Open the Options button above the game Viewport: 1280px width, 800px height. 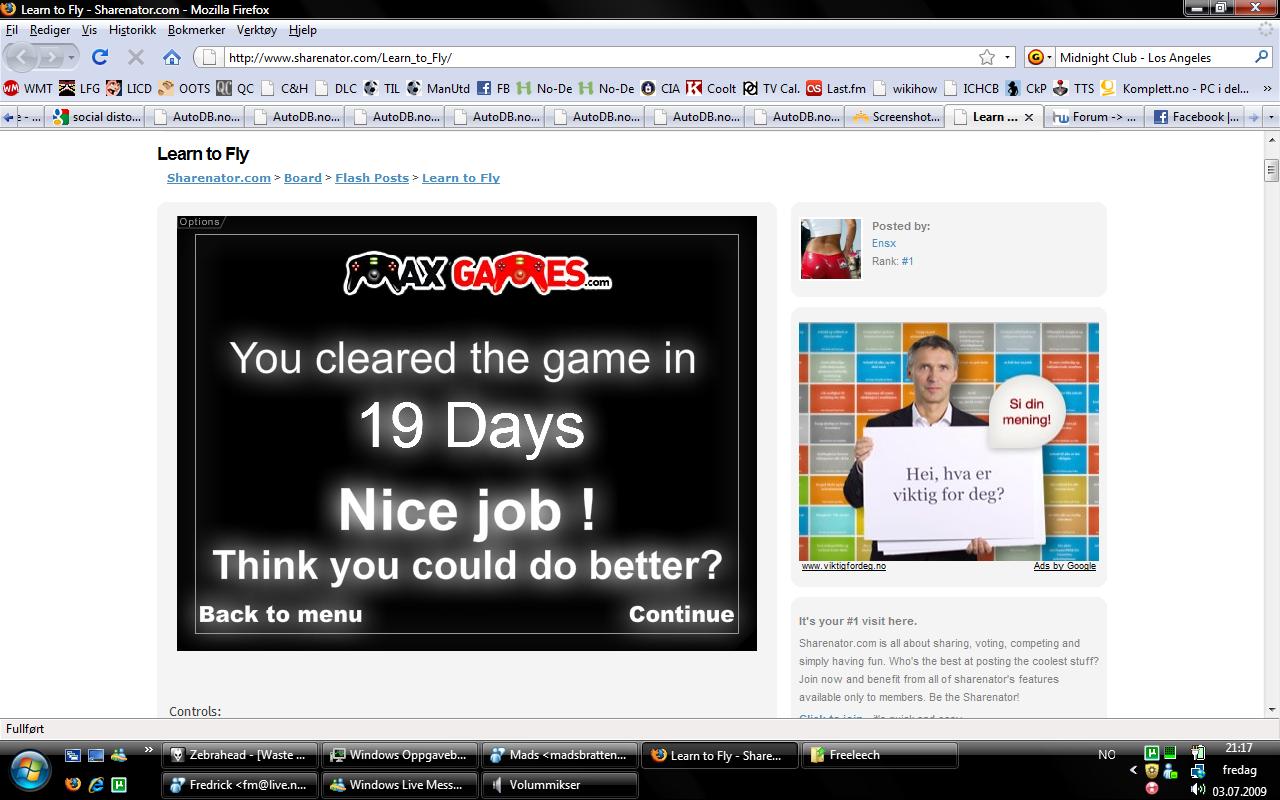coord(199,222)
